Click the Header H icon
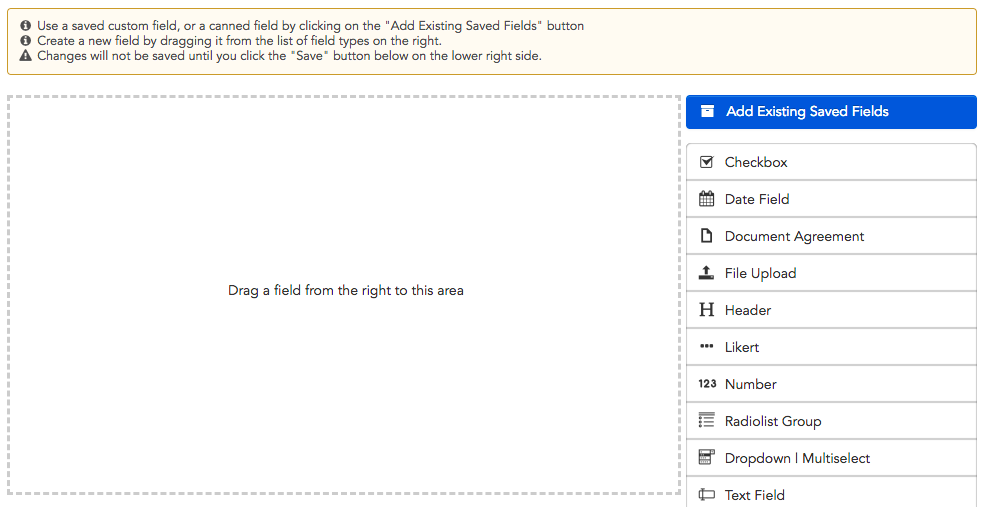994x507 pixels. tap(706, 309)
